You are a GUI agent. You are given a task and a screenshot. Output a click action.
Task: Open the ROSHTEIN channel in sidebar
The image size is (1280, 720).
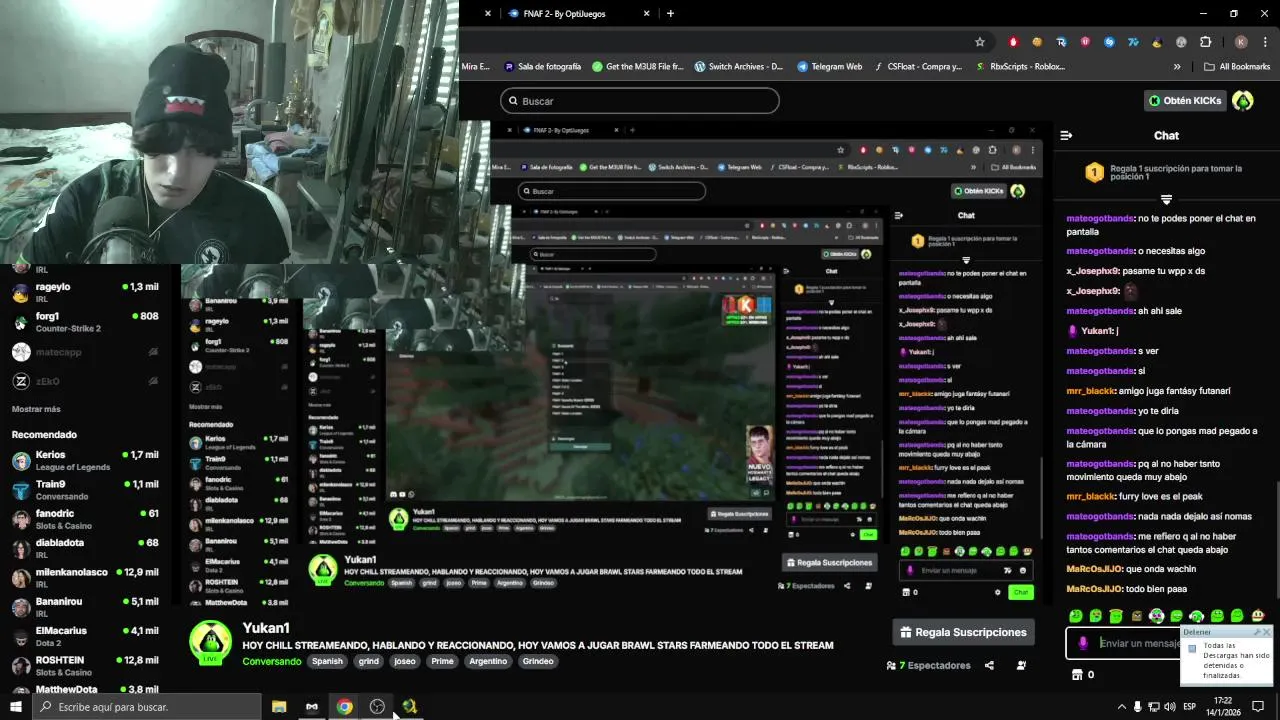pos(85,665)
